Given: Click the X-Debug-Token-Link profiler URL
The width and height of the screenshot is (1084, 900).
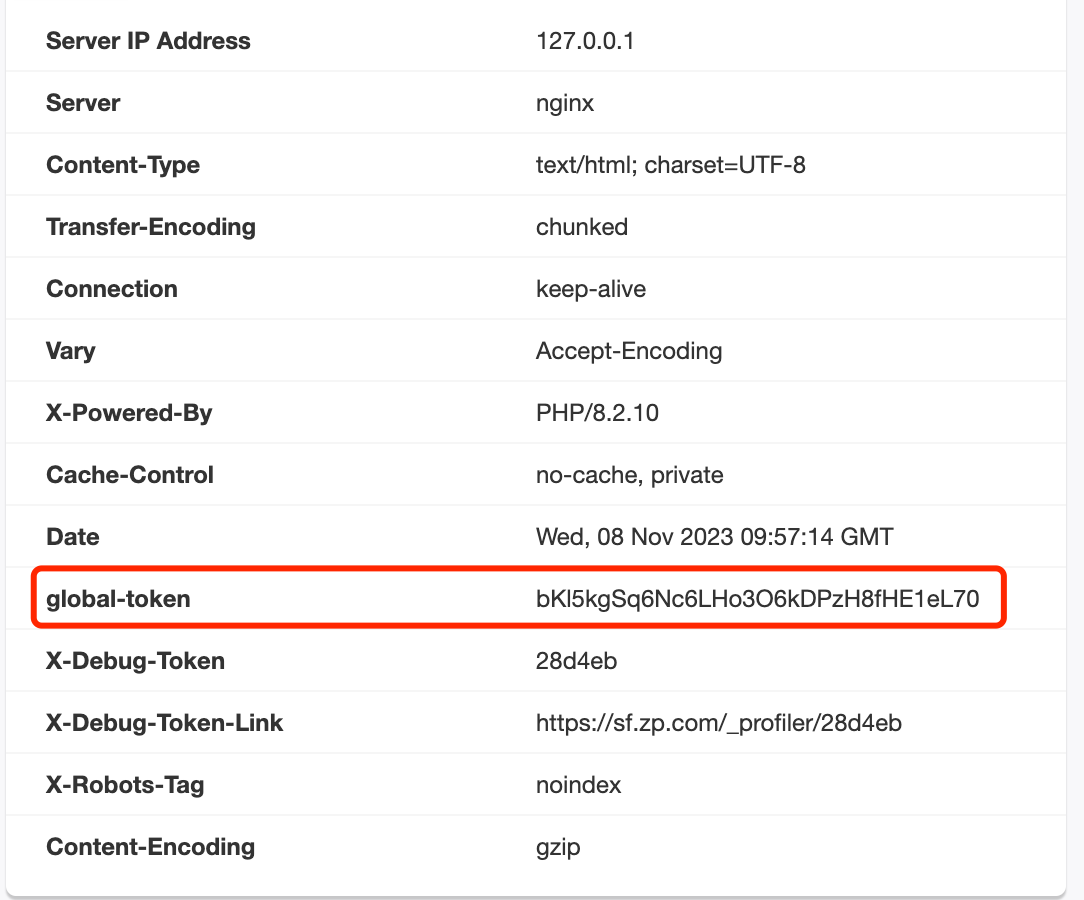Looking at the screenshot, I should pyautogui.click(x=718, y=723).
